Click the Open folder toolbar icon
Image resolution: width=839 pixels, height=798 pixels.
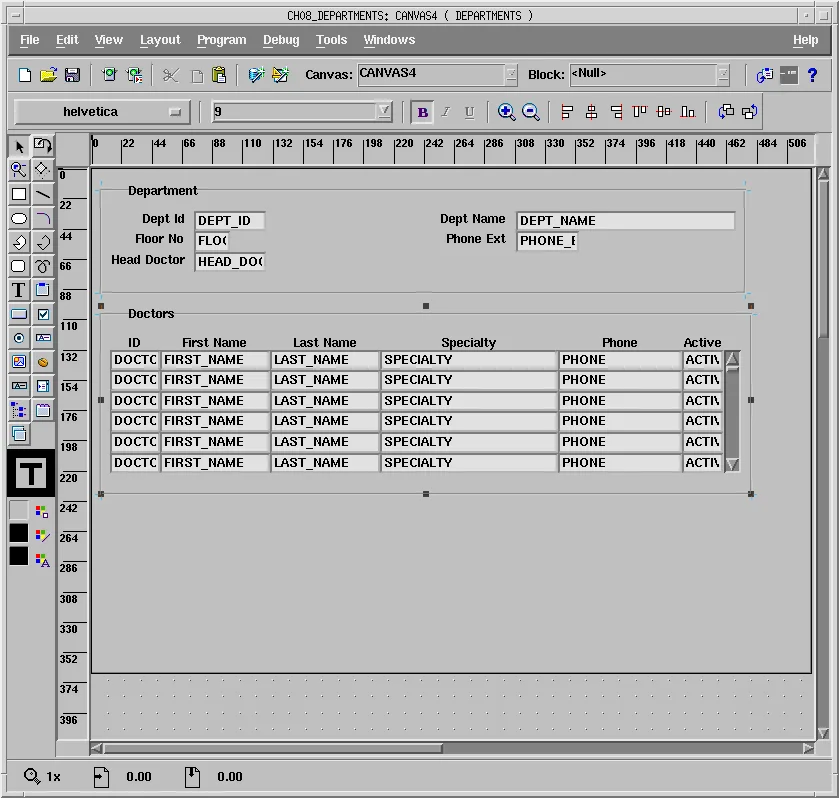[48, 75]
